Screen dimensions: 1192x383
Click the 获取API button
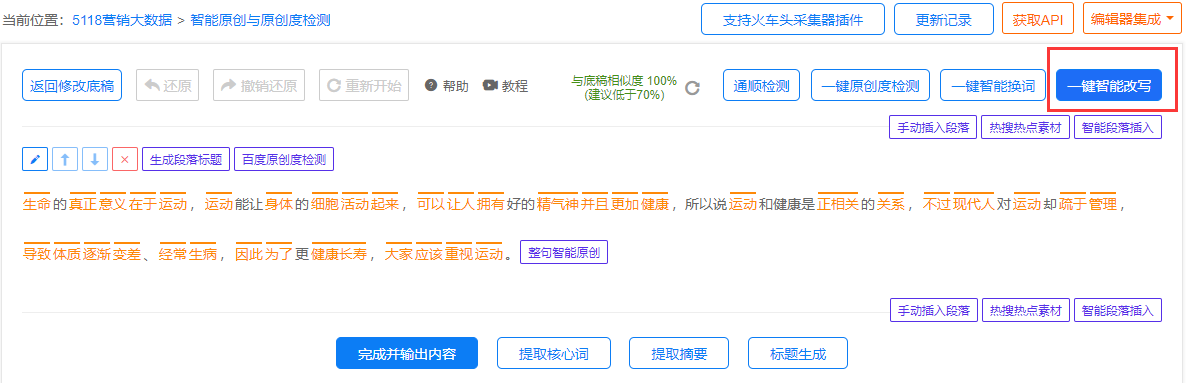coord(1037,19)
